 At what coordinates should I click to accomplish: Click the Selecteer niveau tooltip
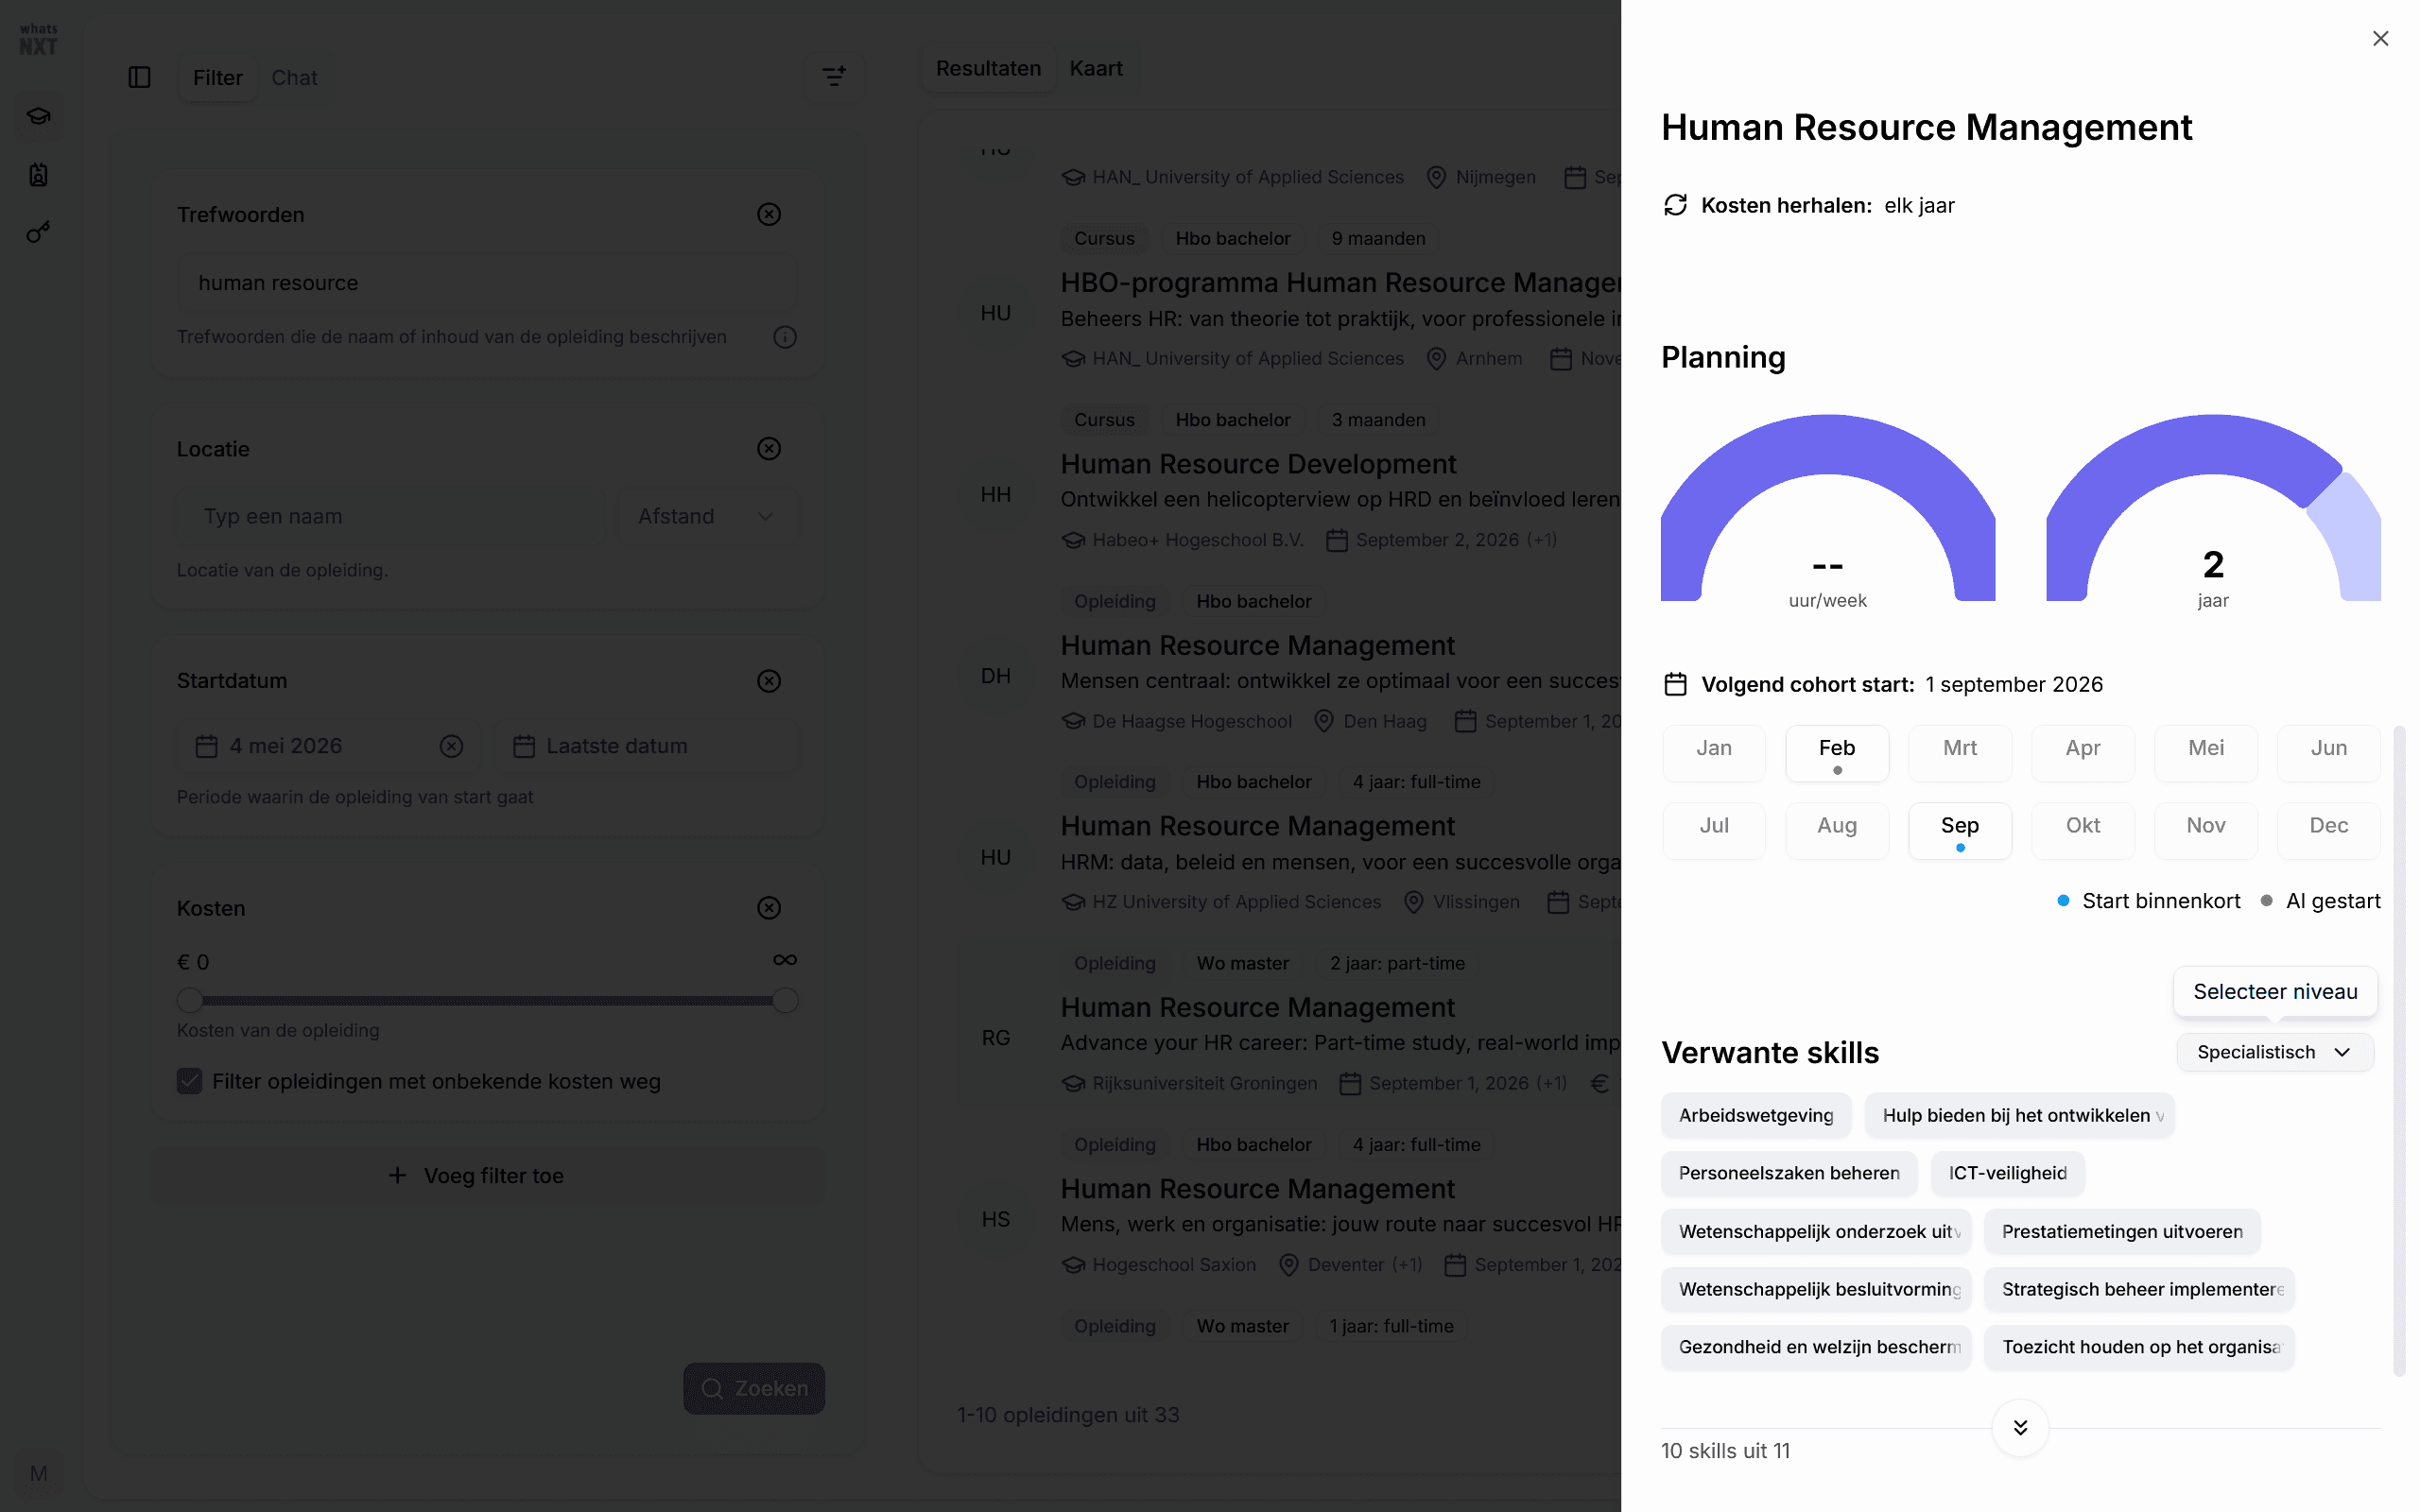[x=2275, y=991]
